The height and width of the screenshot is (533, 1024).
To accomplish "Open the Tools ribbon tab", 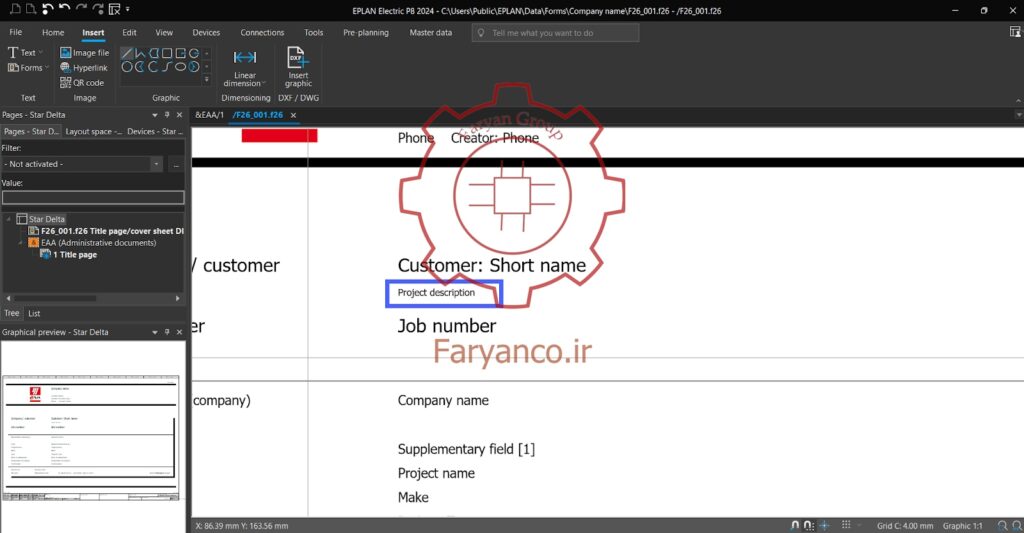I will (x=313, y=32).
